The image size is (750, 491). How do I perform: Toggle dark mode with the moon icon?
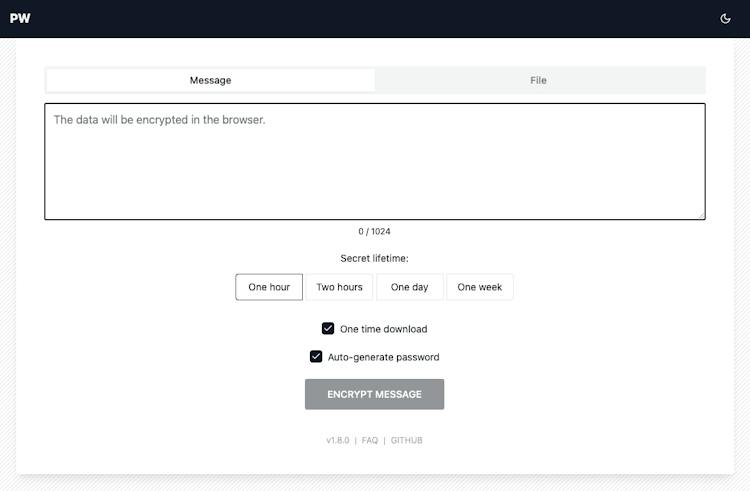tap(725, 19)
